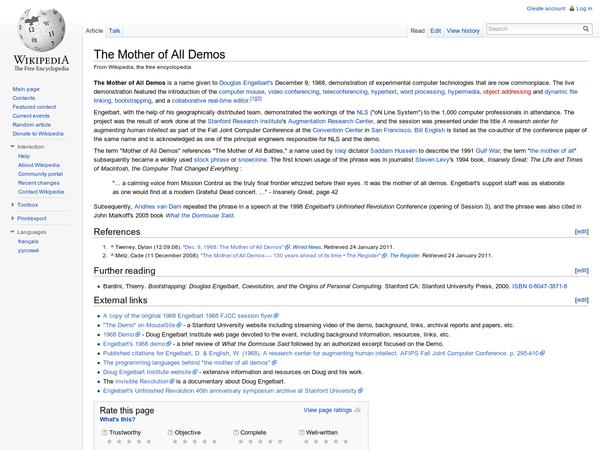Open Main page from sidebar
Screen dimensions: 600x450
point(26,89)
